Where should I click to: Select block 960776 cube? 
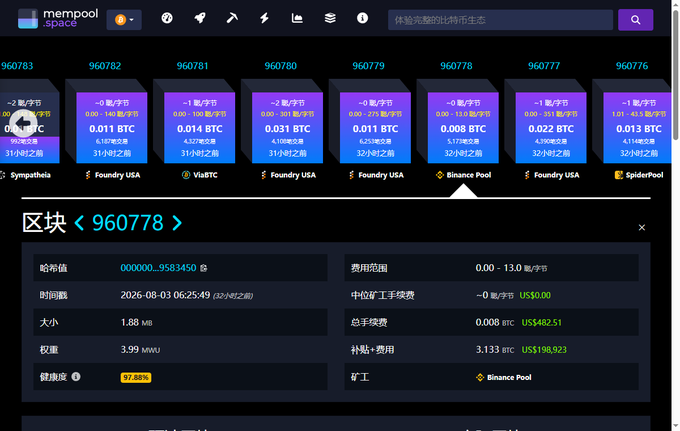tap(638, 128)
